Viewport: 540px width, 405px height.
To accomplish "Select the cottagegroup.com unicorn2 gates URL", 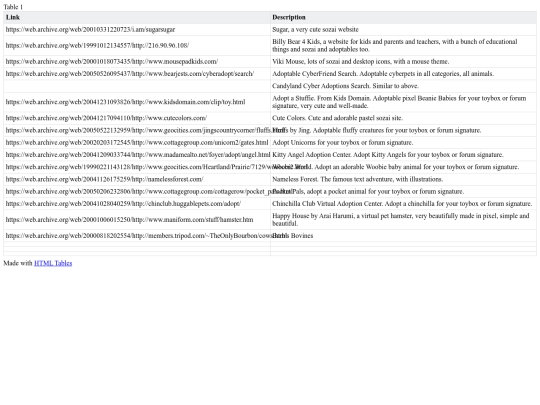I will click(x=137, y=143).
